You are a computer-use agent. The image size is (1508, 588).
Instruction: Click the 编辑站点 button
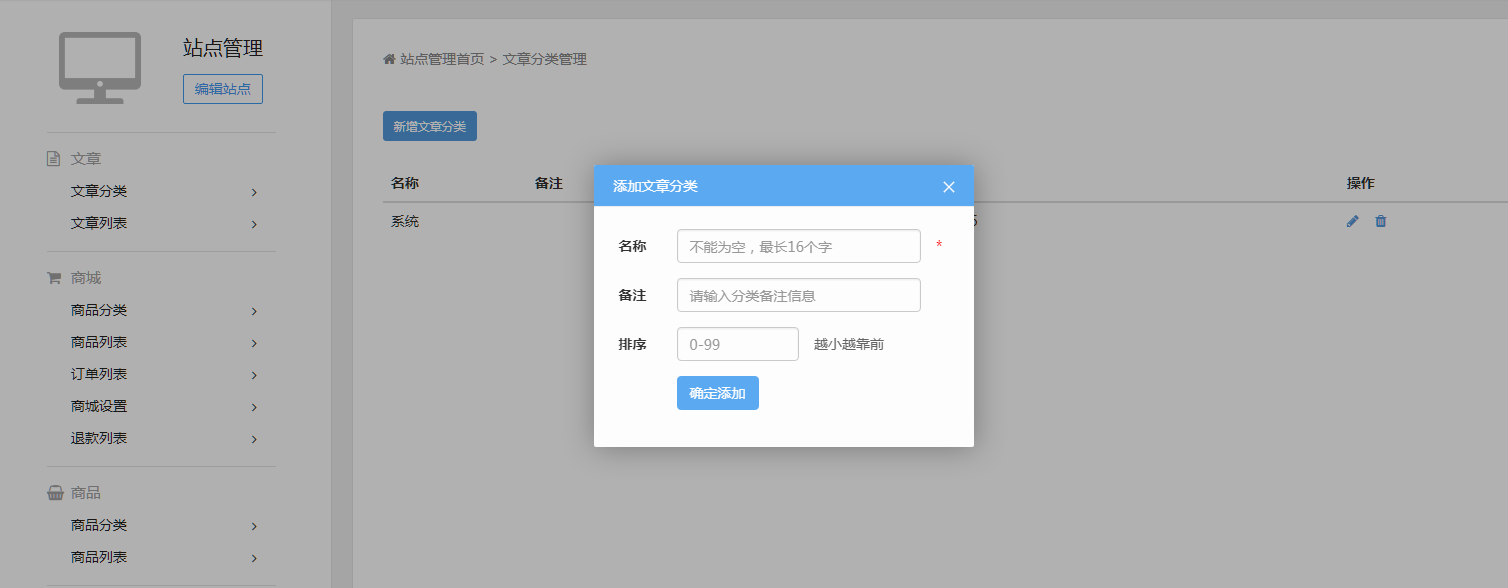pos(222,88)
